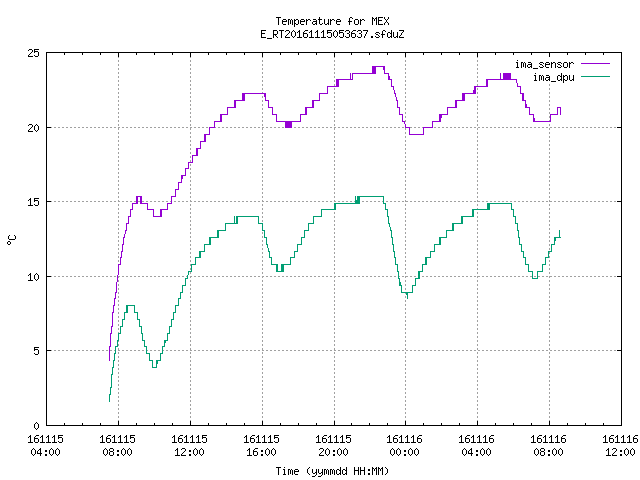640x480 pixels.
Task: Click the x-axis tick label 161116 04:00
Action: 476,445
